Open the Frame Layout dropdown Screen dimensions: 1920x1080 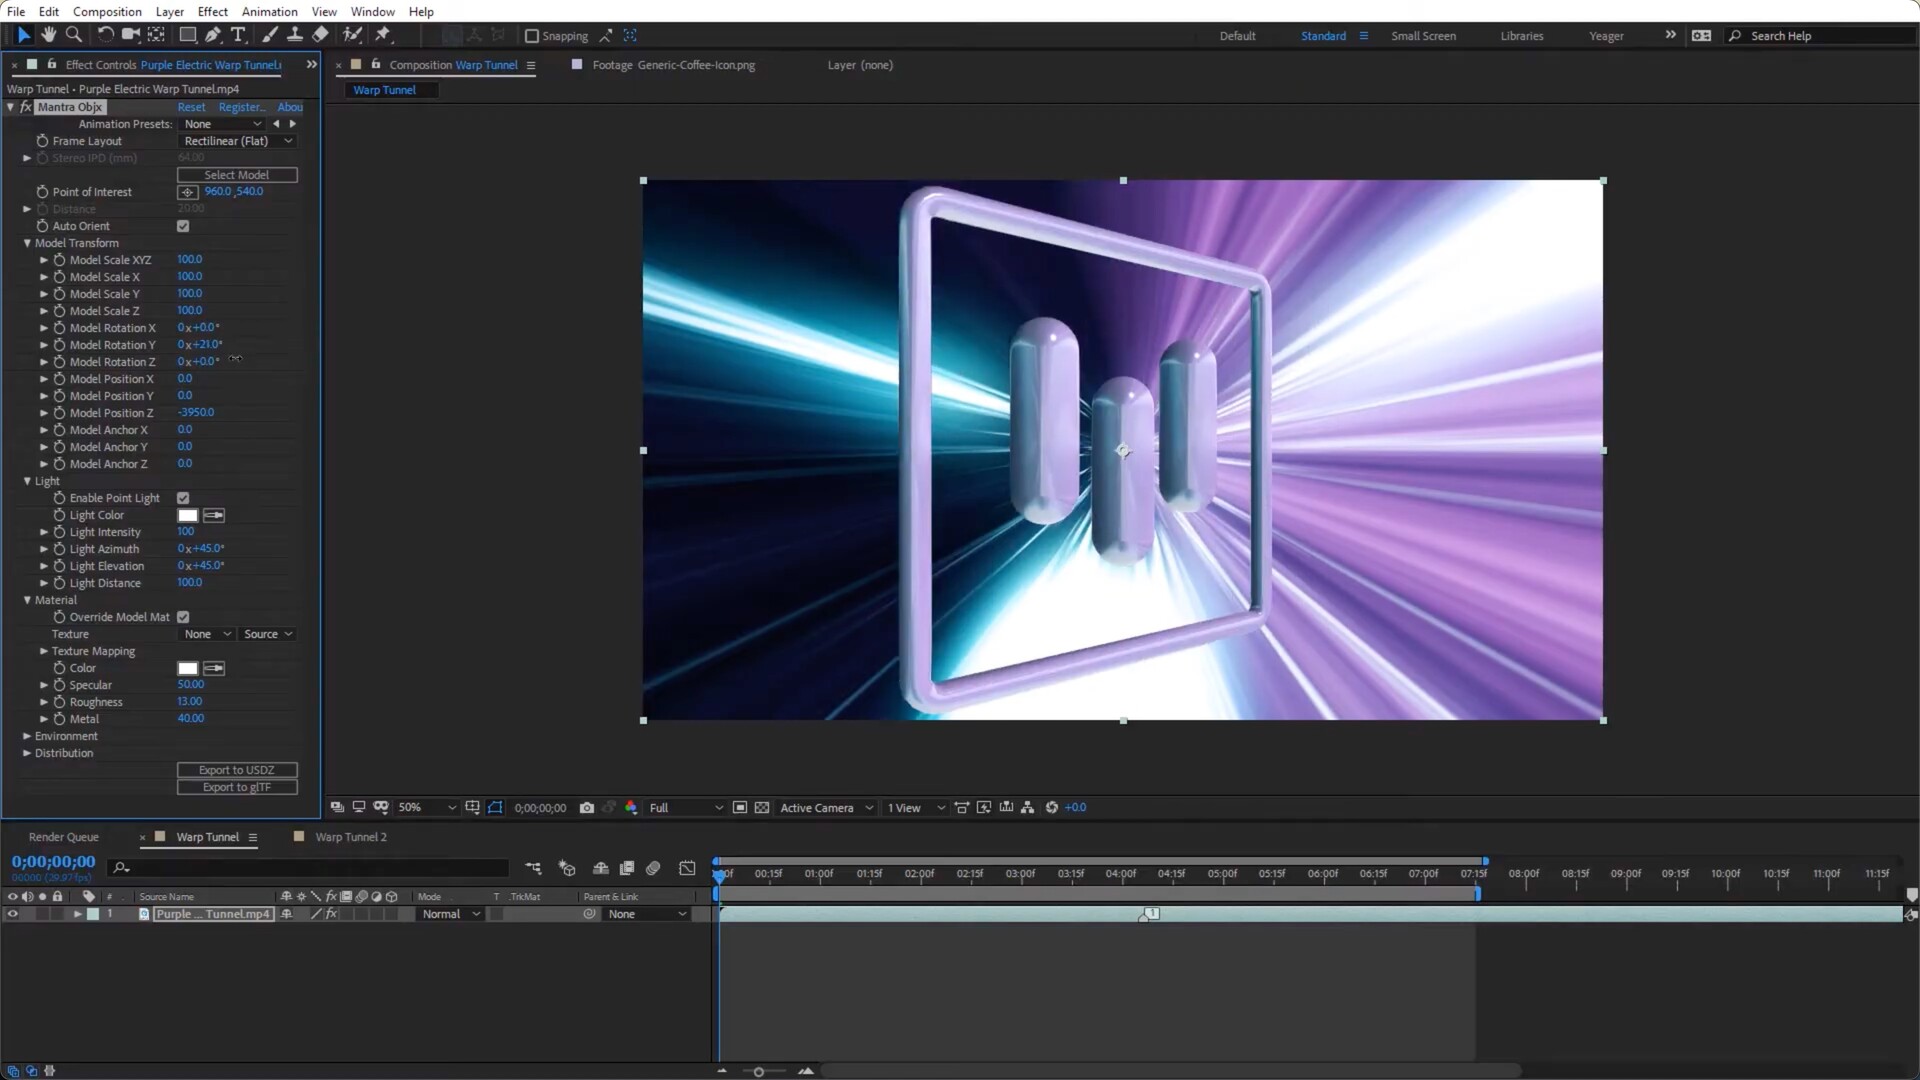pyautogui.click(x=238, y=141)
